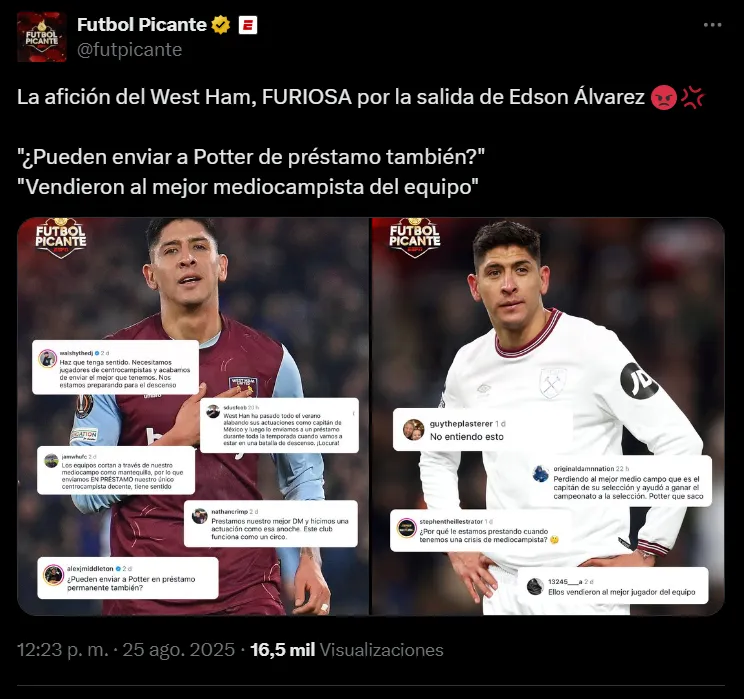Click the 12:23 p. m. timestamp

click(63, 650)
